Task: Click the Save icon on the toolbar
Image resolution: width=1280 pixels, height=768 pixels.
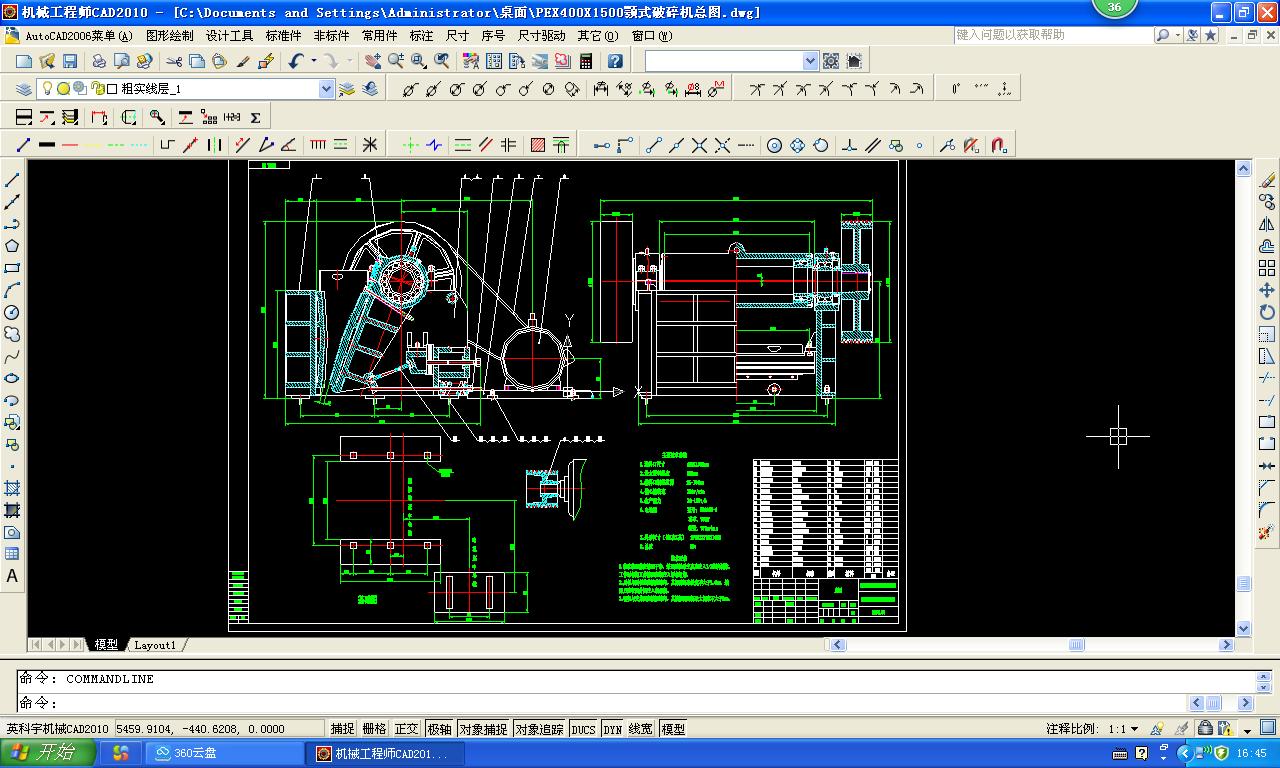Action: click(69, 61)
